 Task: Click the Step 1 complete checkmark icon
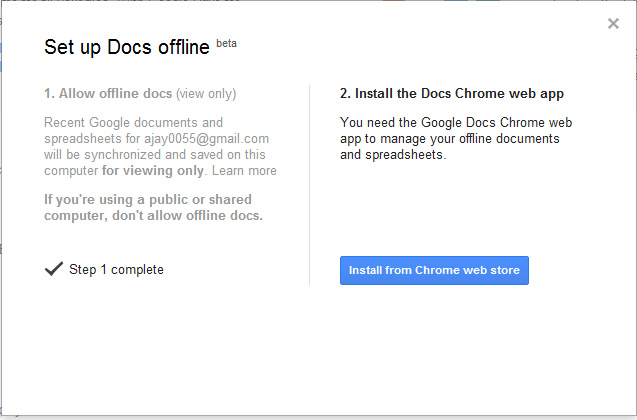tap(54, 269)
